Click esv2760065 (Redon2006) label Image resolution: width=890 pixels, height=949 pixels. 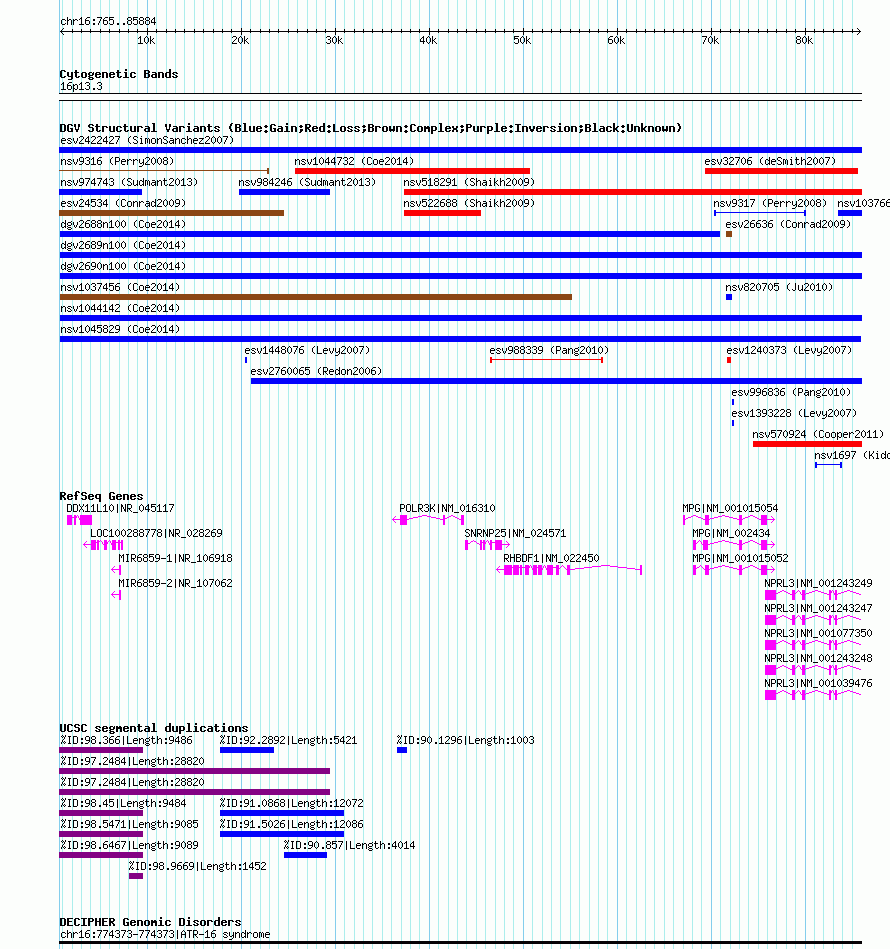pyautogui.click(x=316, y=372)
